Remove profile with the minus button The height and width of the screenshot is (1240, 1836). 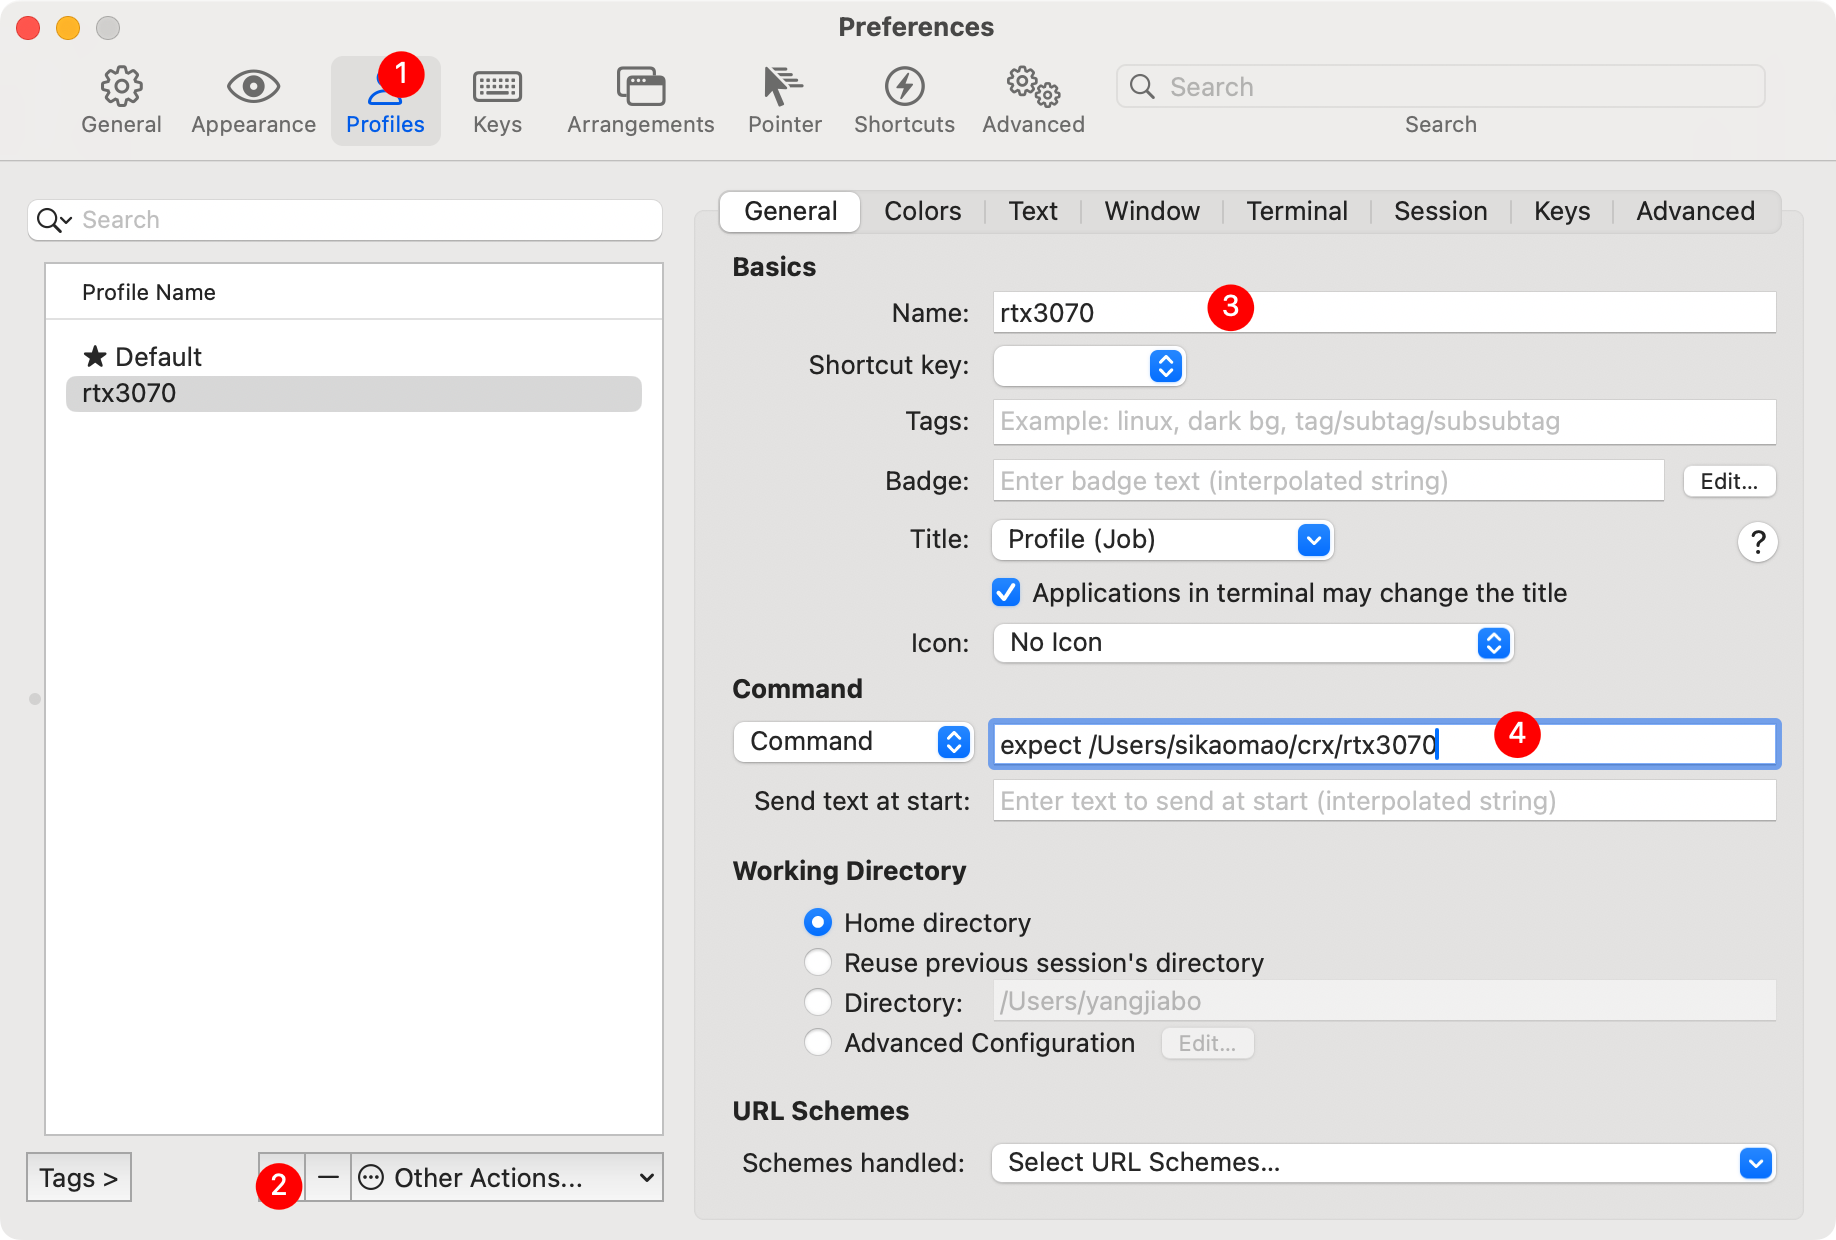pyautogui.click(x=328, y=1177)
